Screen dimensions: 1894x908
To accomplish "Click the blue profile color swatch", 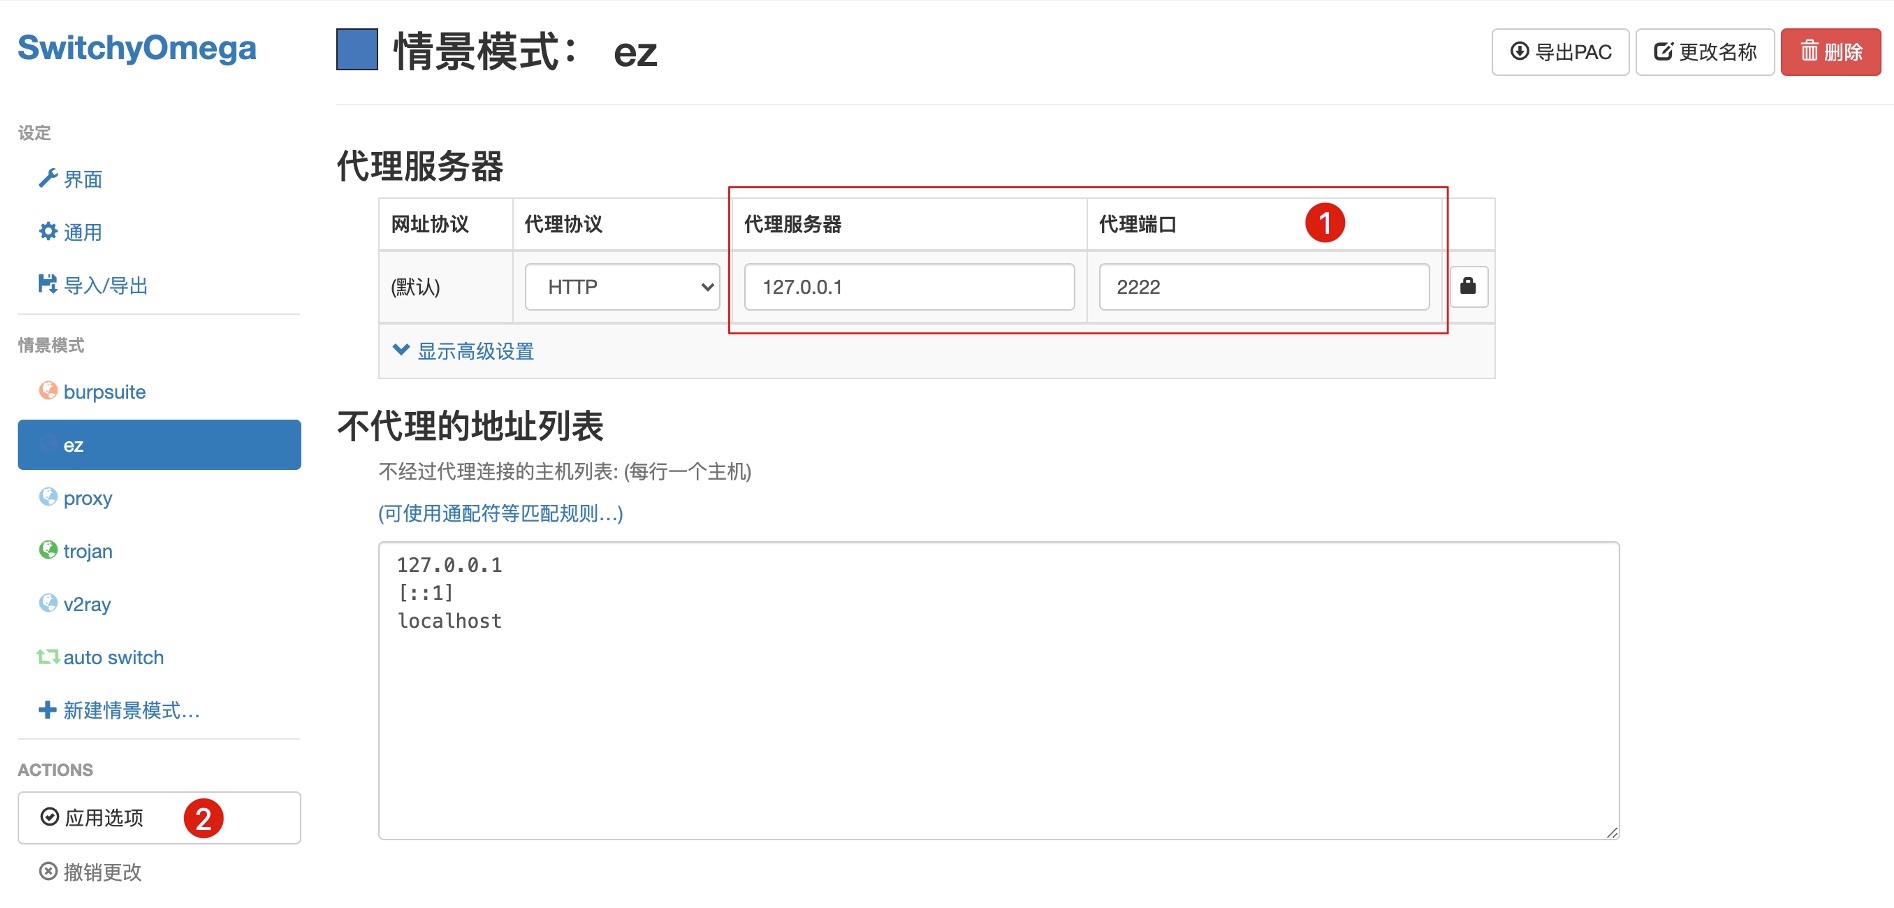I will pyautogui.click(x=357, y=50).
